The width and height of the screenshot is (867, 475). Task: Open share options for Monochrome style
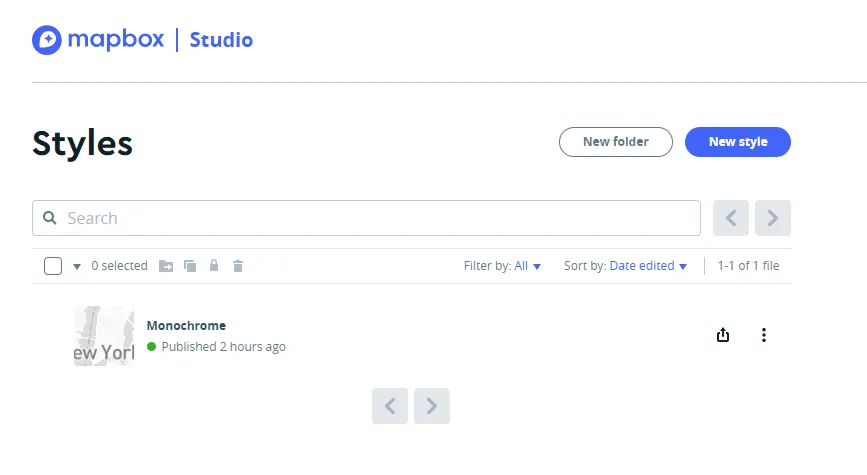point(724,335)
